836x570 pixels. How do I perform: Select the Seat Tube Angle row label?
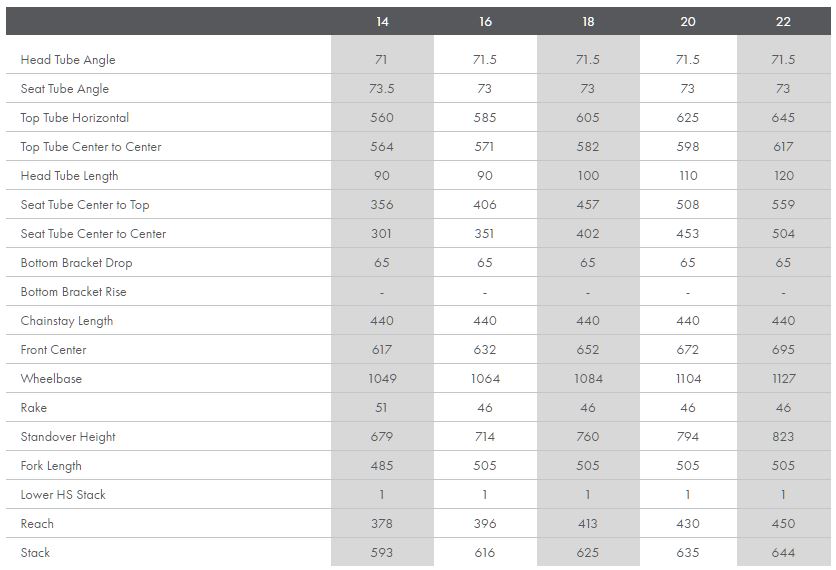coord(65,89)
